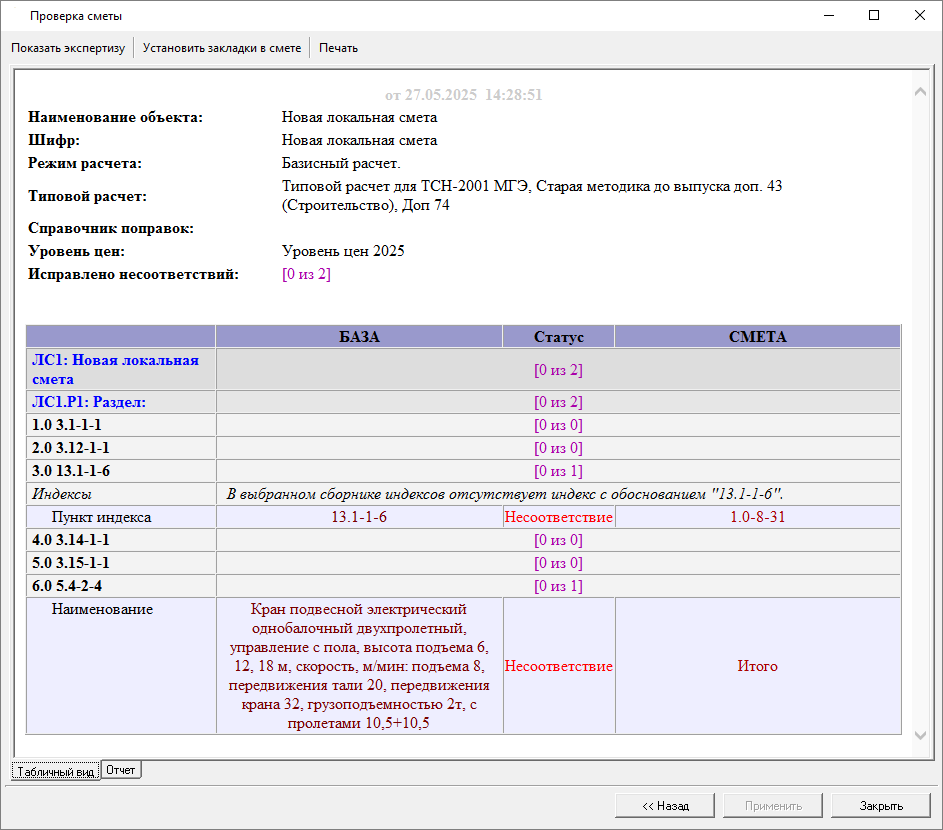Select row 1.0 3.1-1-1

tap(67, 425)
